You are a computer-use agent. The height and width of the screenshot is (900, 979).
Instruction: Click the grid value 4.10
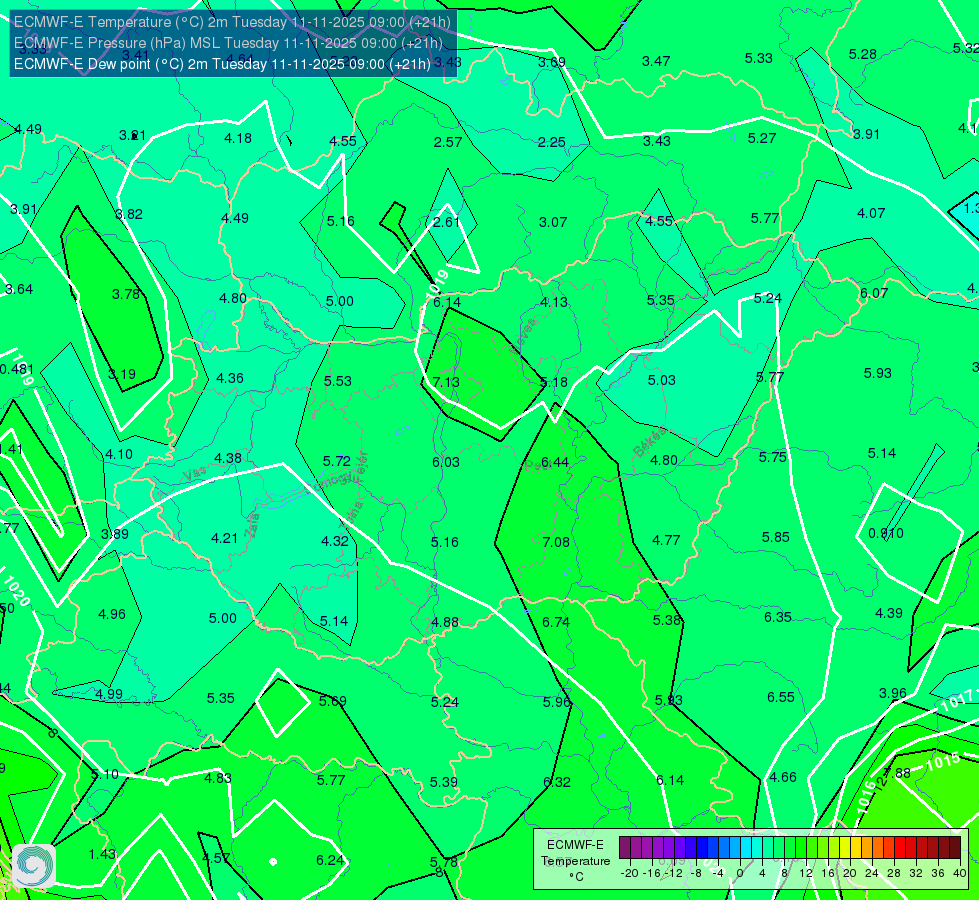tap(119, 454)
